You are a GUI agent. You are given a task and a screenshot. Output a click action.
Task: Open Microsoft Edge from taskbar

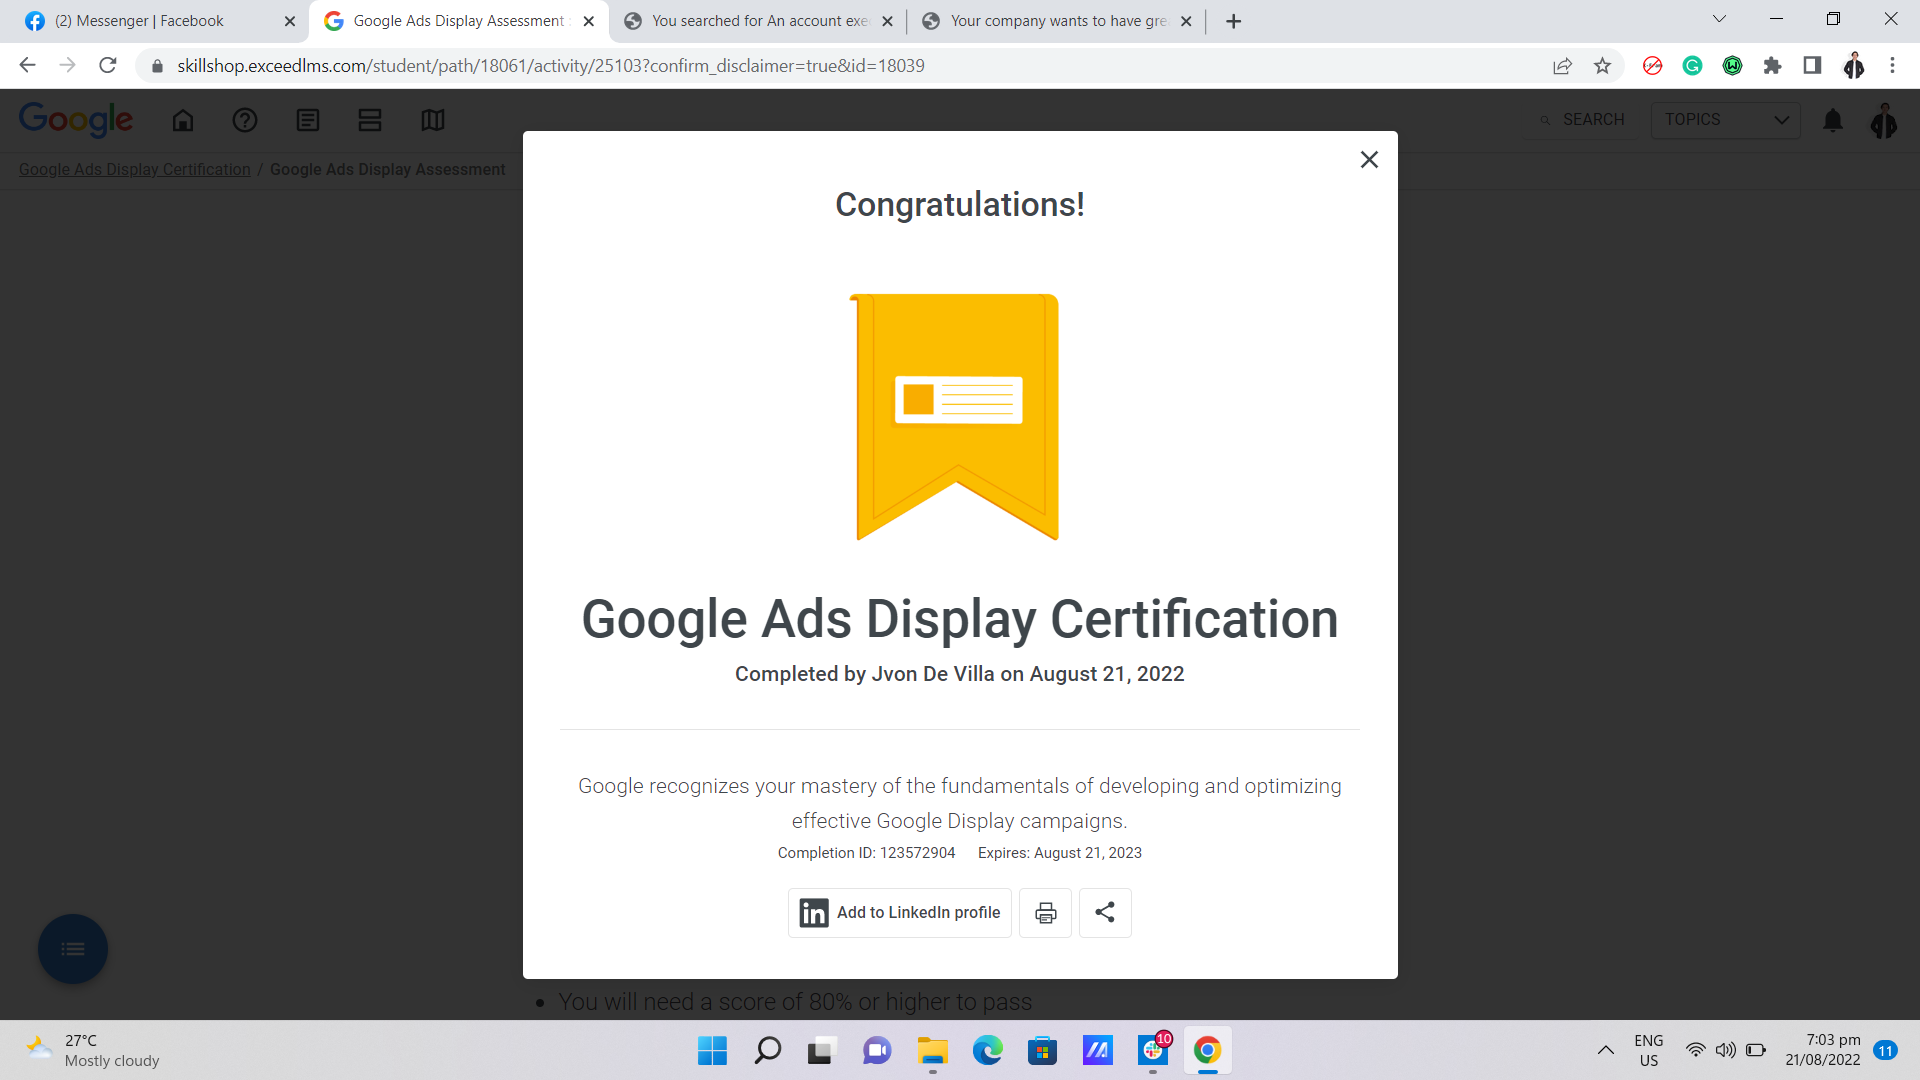[x=988, y=1051]
